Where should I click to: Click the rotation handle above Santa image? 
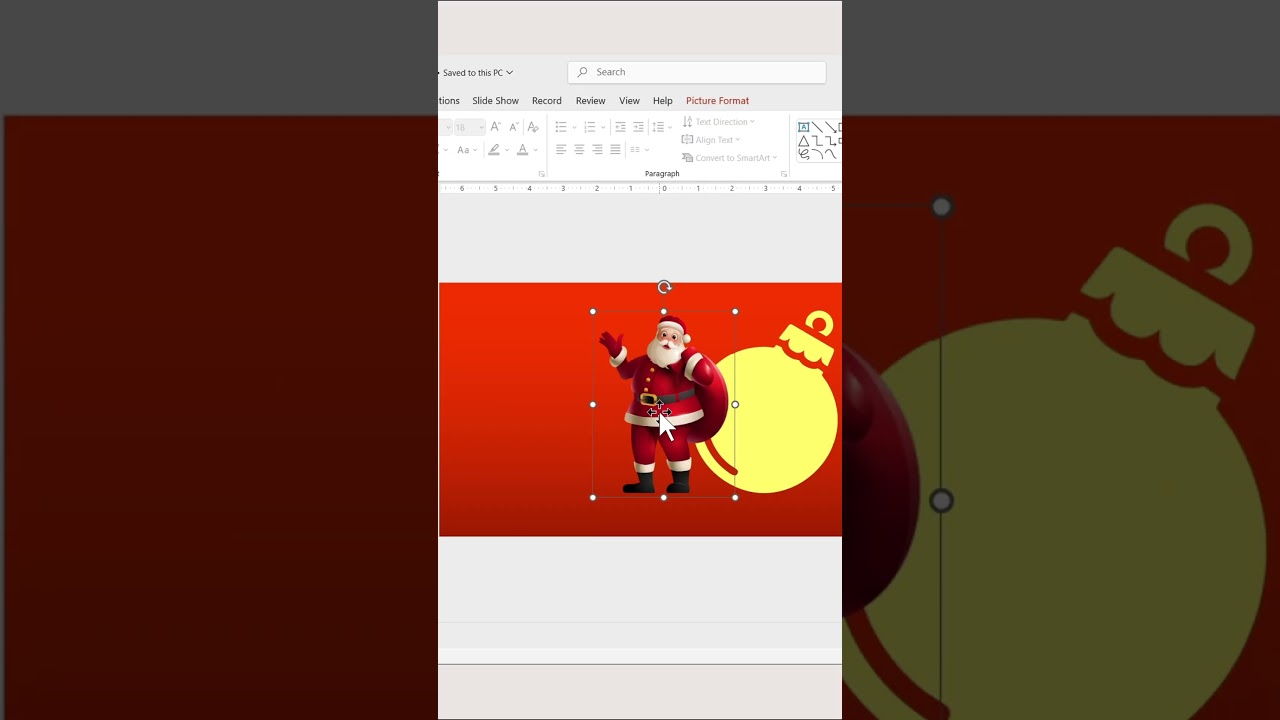[x=664, y=288]
